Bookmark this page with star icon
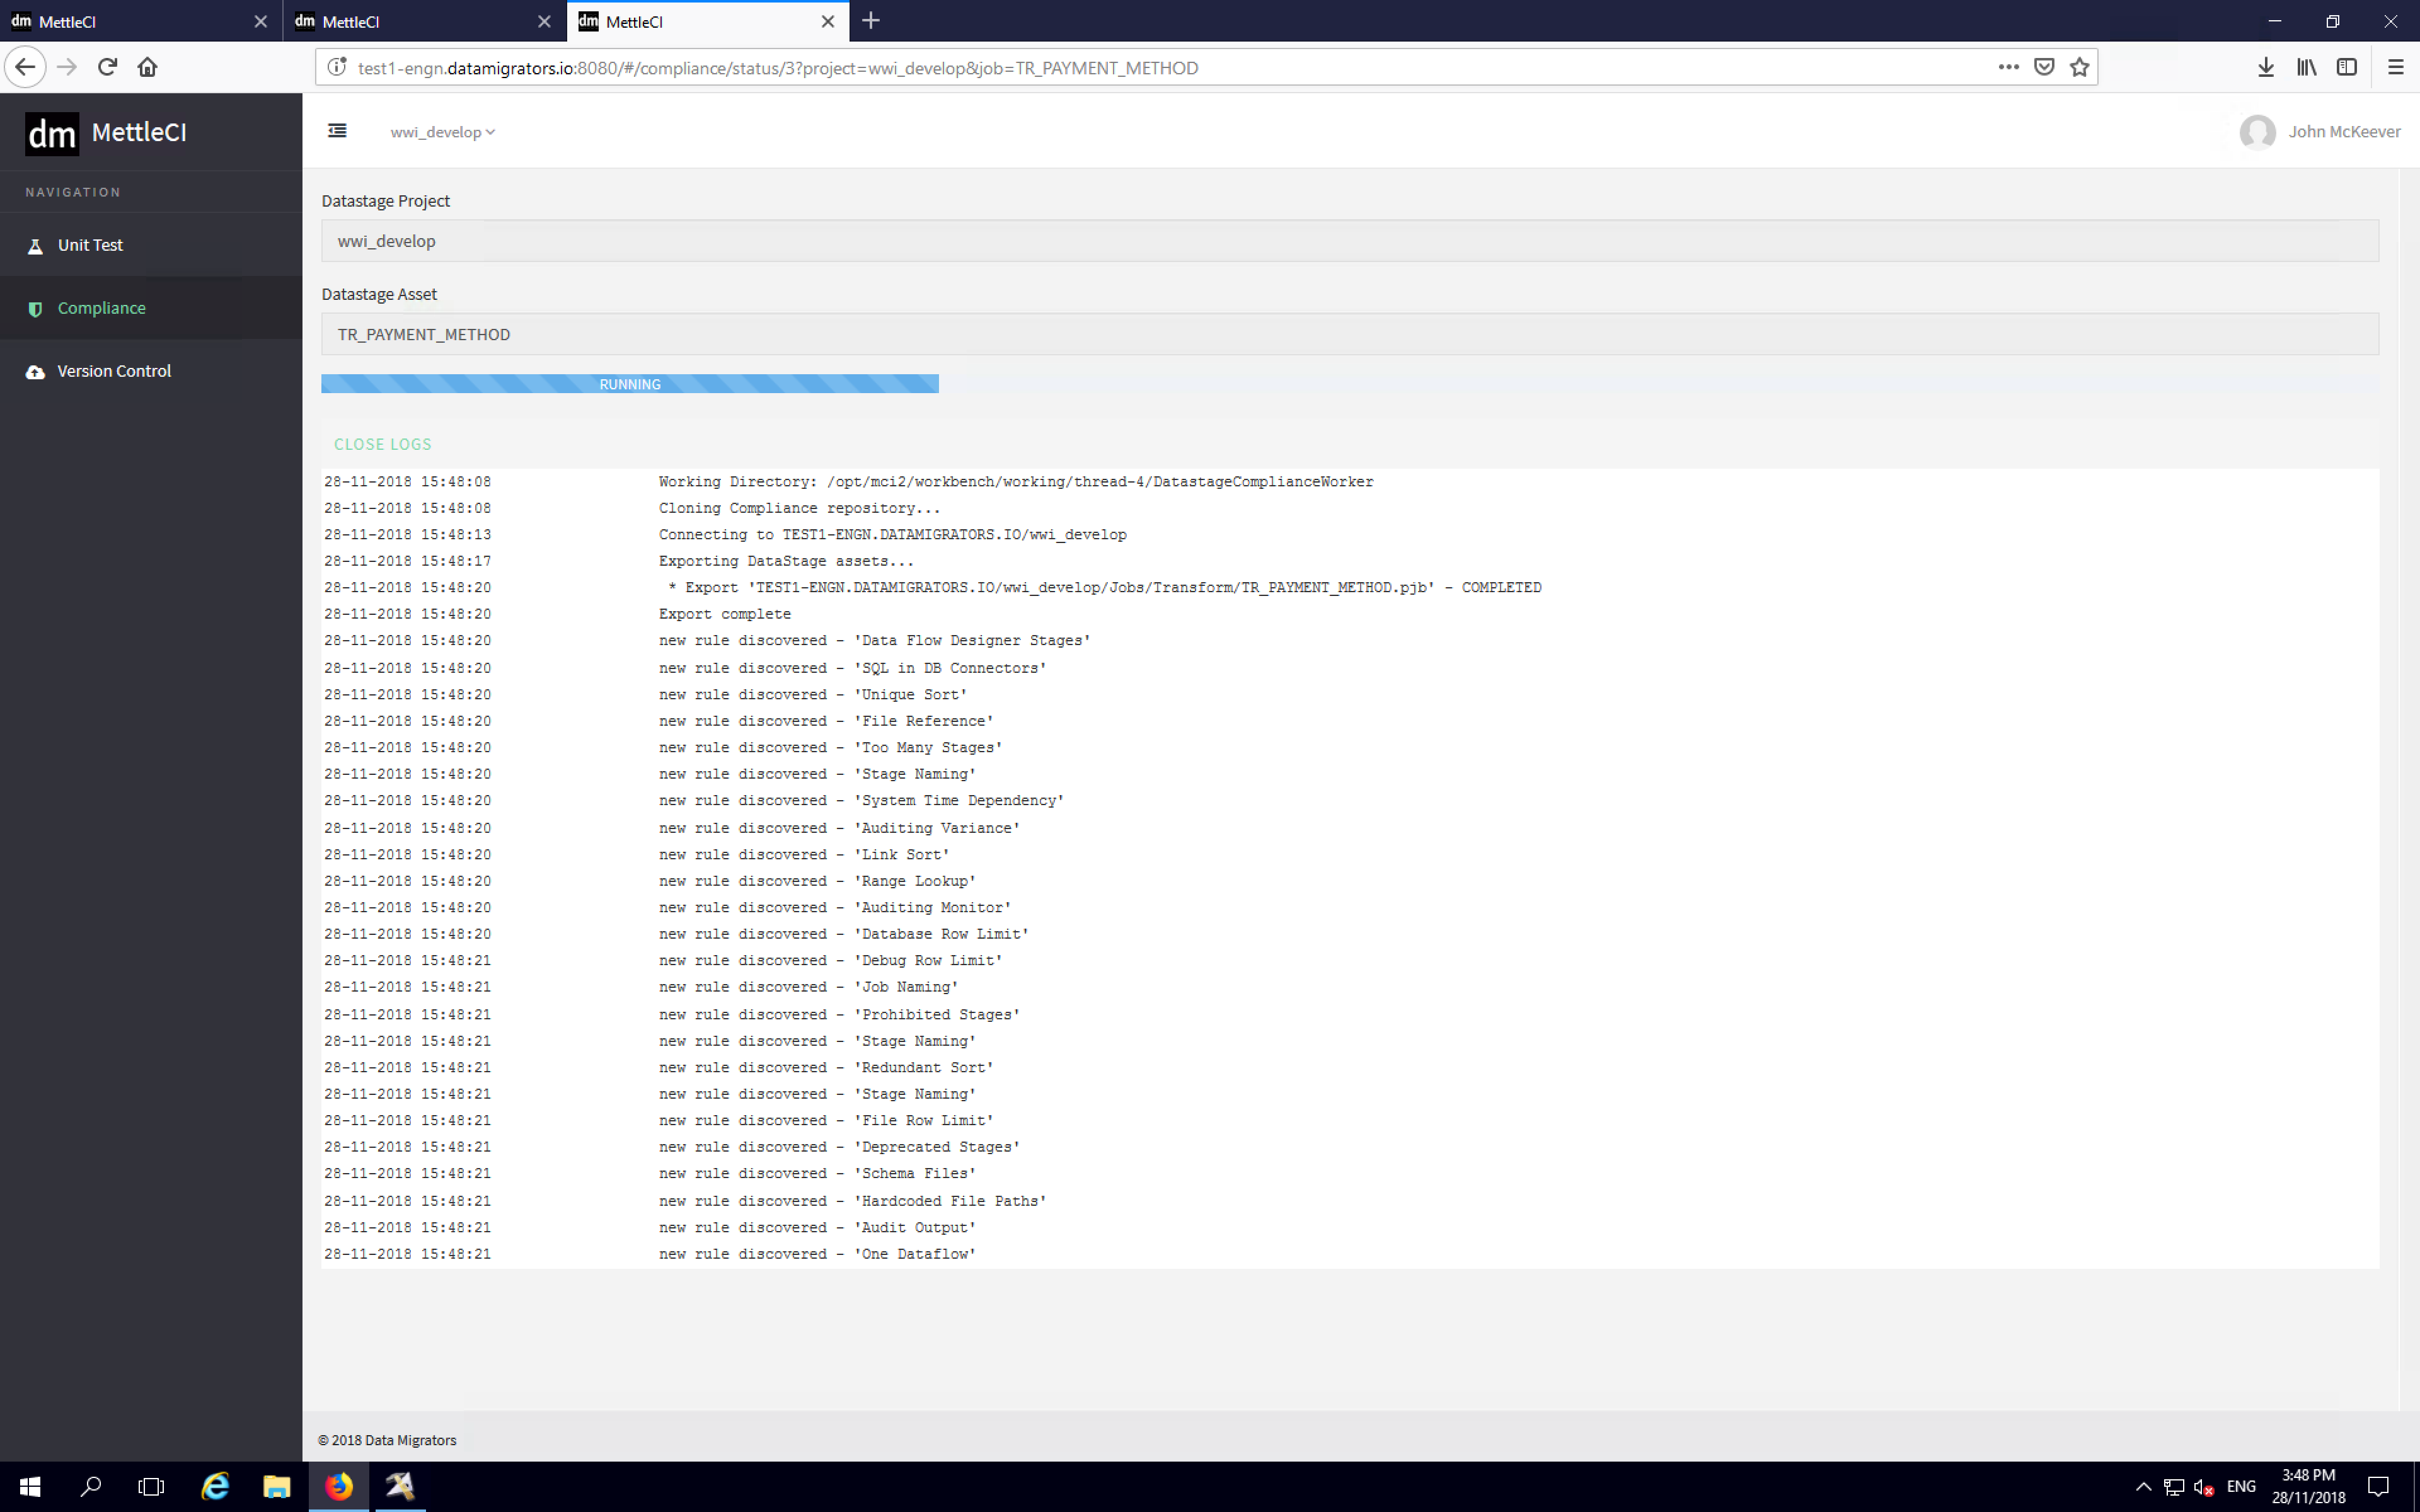The image size is (2420, 1512). coord(2080,67)
